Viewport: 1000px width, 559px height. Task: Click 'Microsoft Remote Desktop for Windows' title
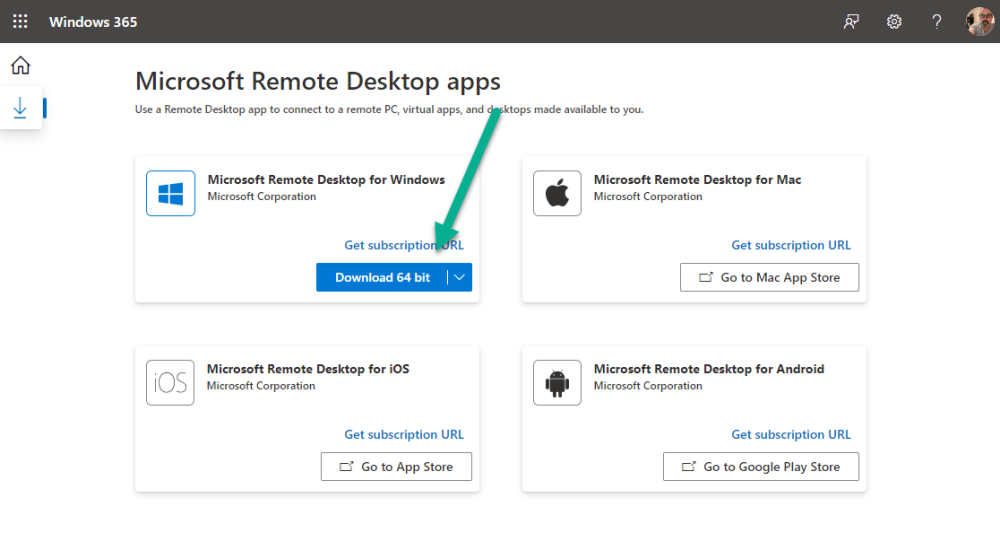click(x=326, y=180)
